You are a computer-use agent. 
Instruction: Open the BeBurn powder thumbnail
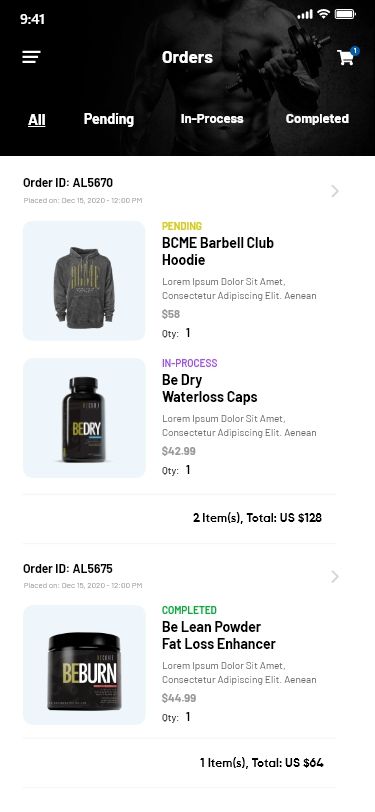(x=84, y=665)
